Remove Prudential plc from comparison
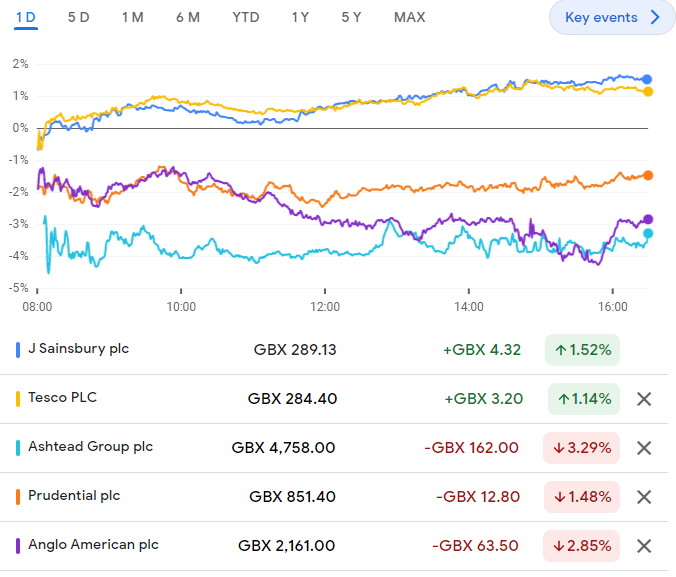This screenshot has width=676, height=577. tap(644, 498)
